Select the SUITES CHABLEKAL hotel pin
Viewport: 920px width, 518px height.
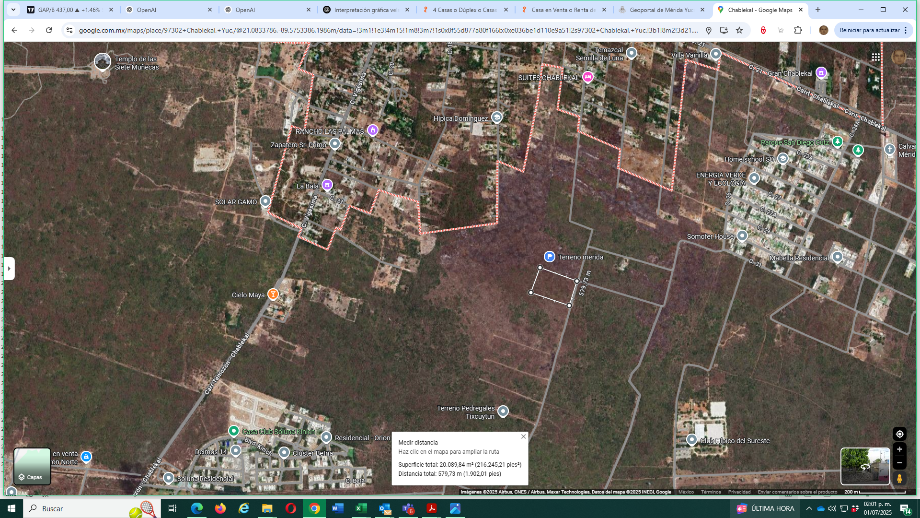click(587, 77)
